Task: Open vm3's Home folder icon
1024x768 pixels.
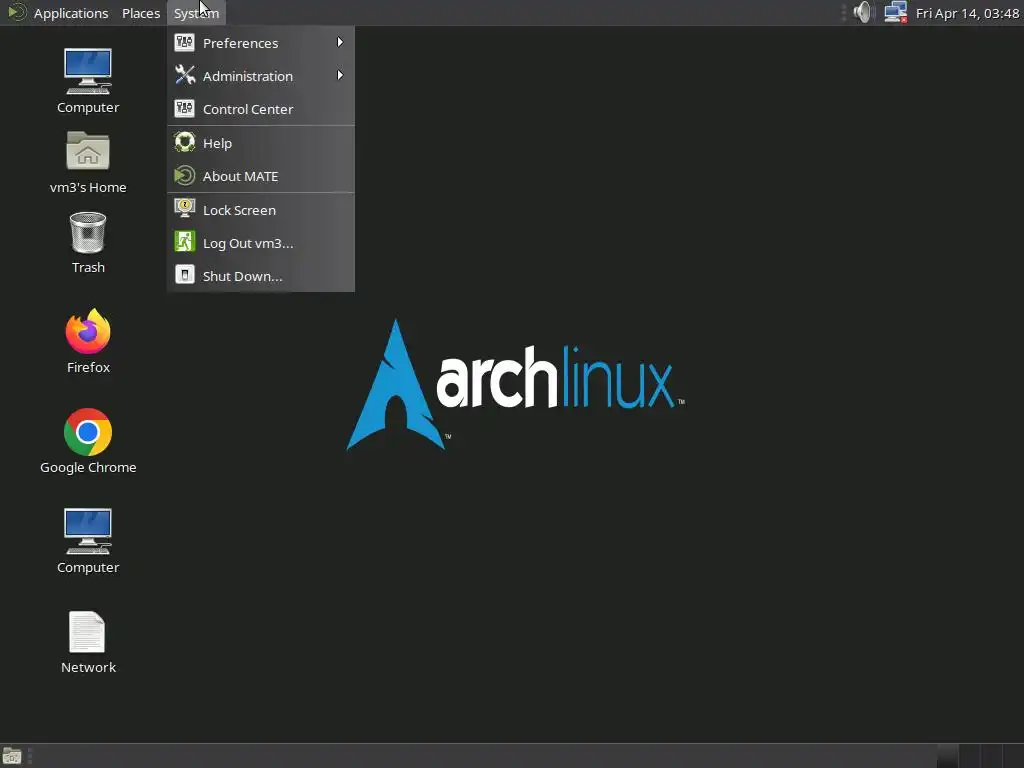Action: pyautogui.click(x=88, y=151)
